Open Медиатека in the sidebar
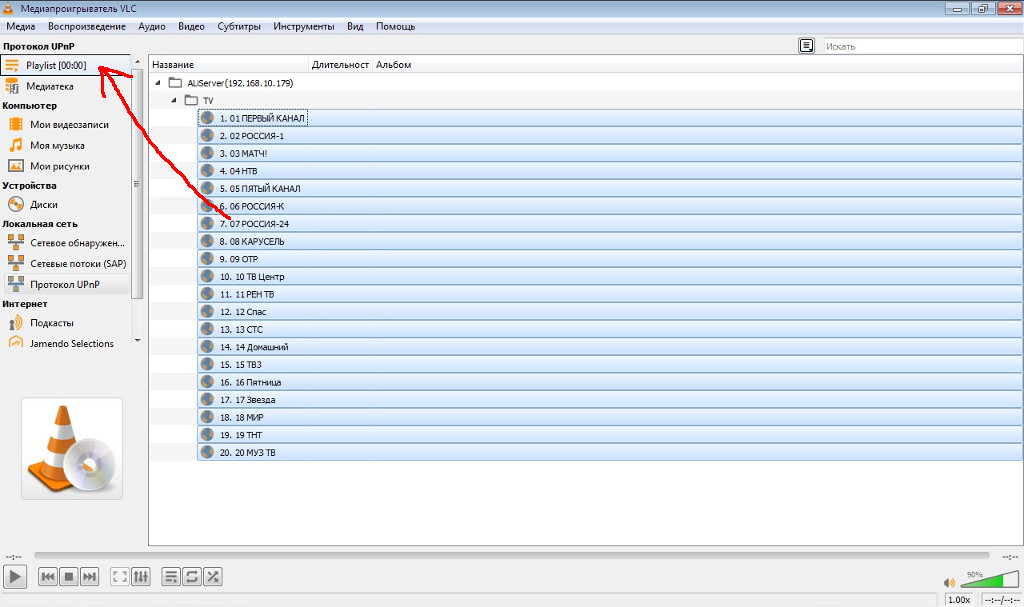This screenshot has height=607, width=1024. (x=65, y=86)
